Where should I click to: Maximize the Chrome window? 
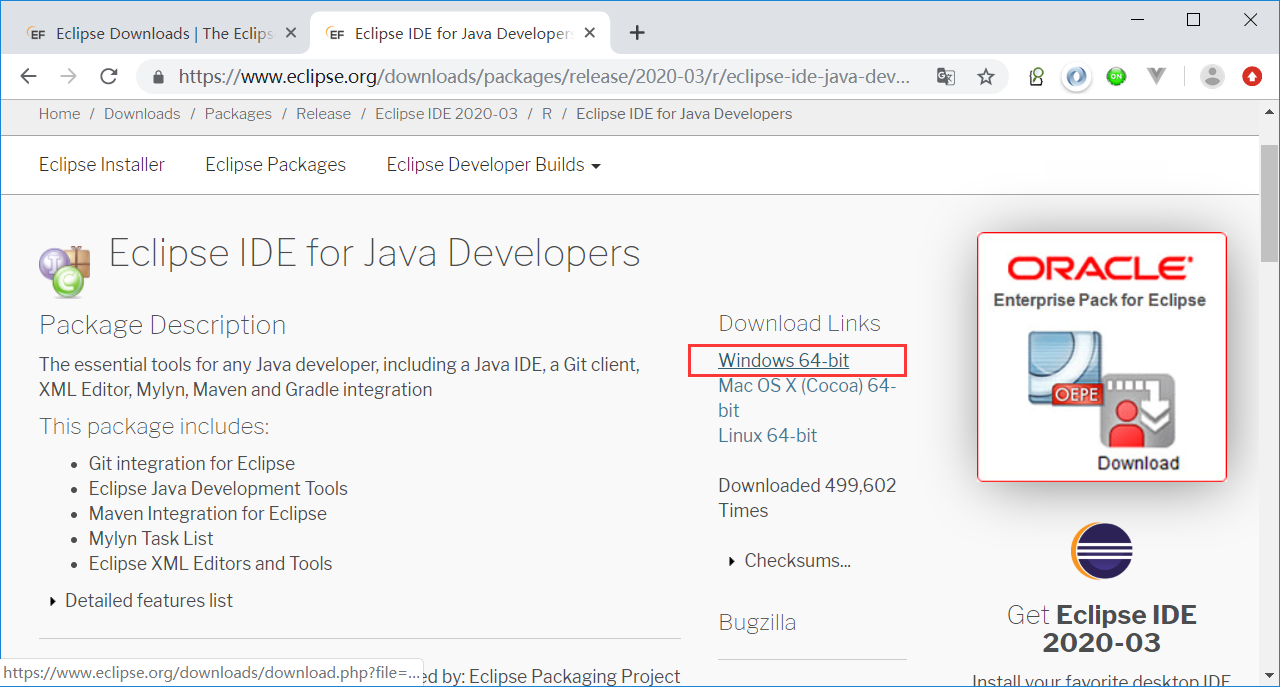1193,19
